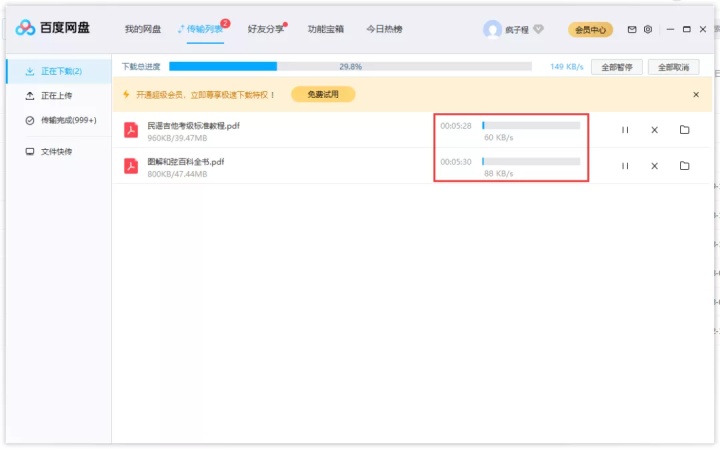Image resolution: width=720 pixels, height=449 pixels.
Task: Open the settings gear icon
Action: coord(648,29)
